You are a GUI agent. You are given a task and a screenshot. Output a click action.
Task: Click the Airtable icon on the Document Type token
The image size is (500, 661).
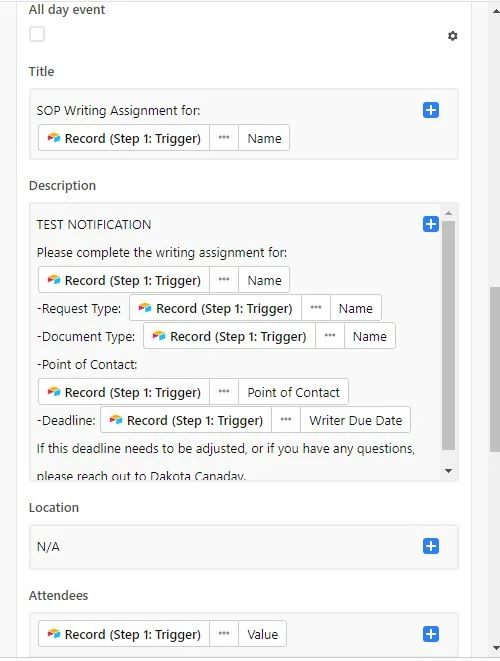(159, 336)
